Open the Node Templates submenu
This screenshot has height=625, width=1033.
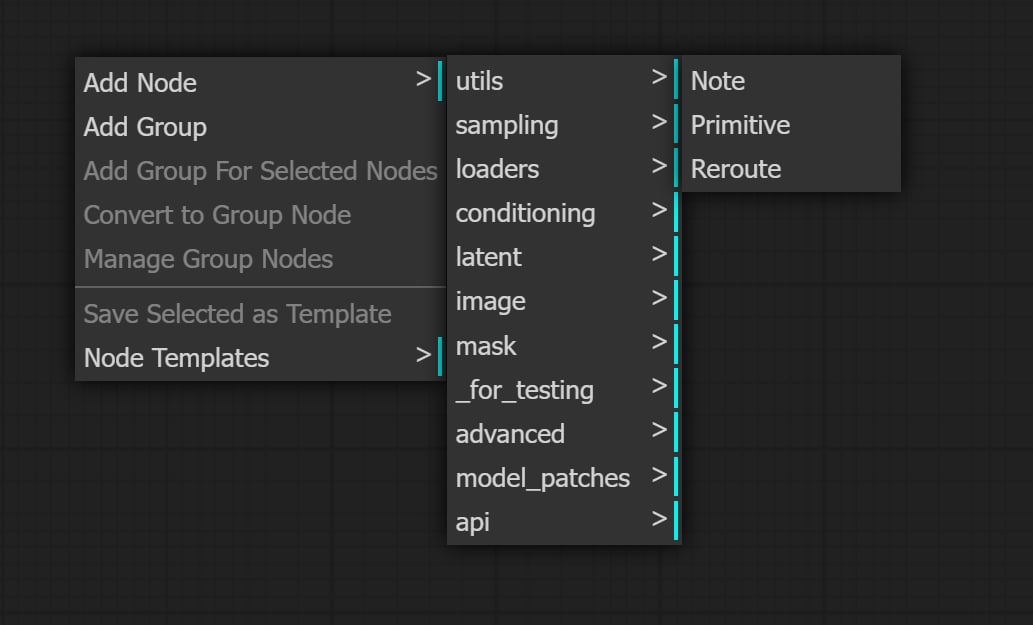point(261,358)
